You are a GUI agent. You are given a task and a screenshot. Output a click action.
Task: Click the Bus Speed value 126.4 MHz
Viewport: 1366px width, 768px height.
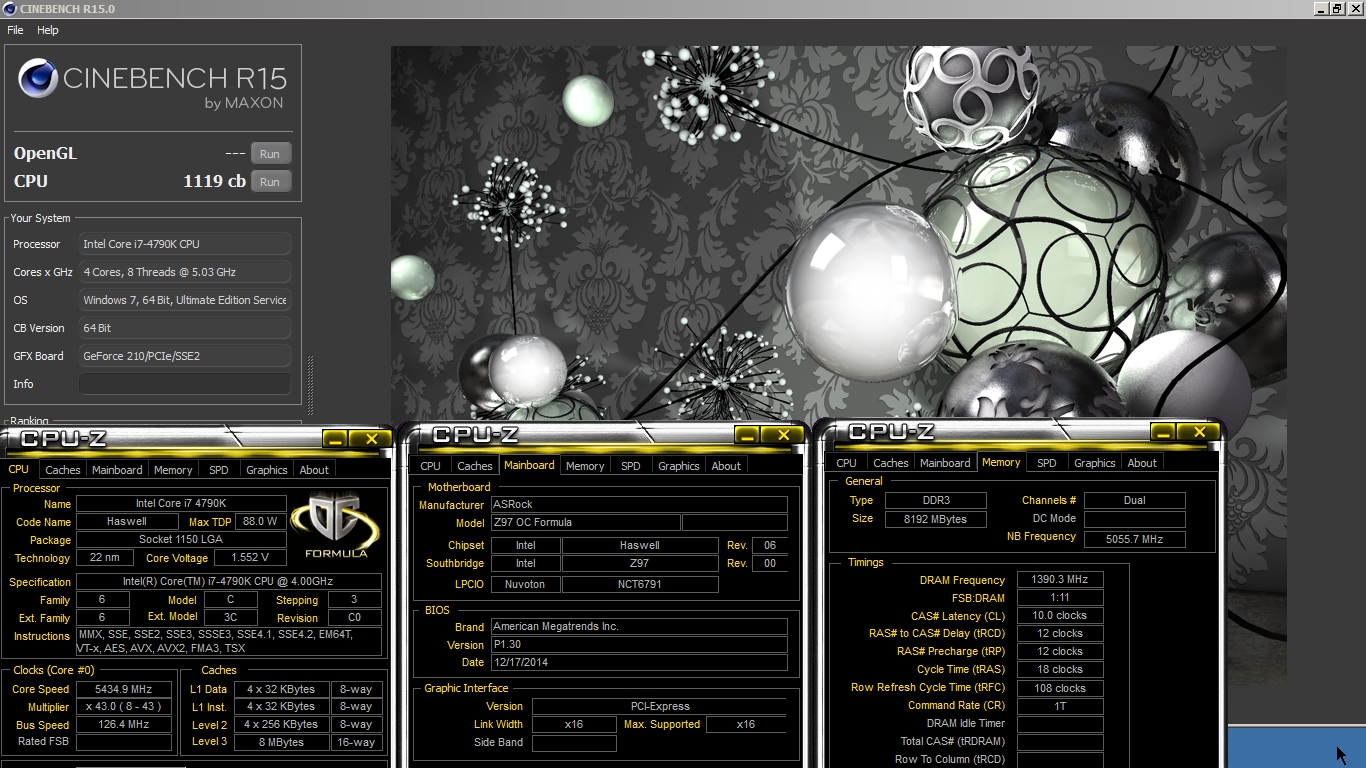click(x=124, y=725)
